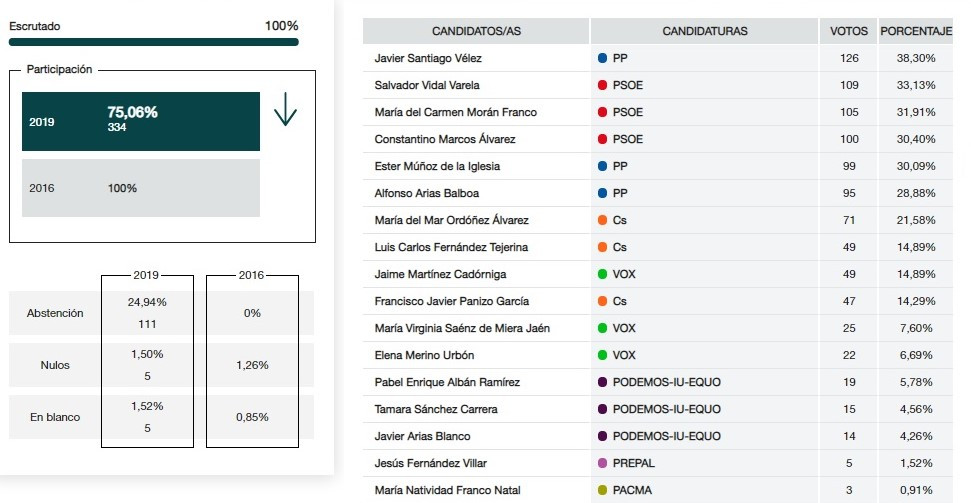
Task: Click candidate María Virginia Saénz de Miera Jaén
Action: point(462,328)
